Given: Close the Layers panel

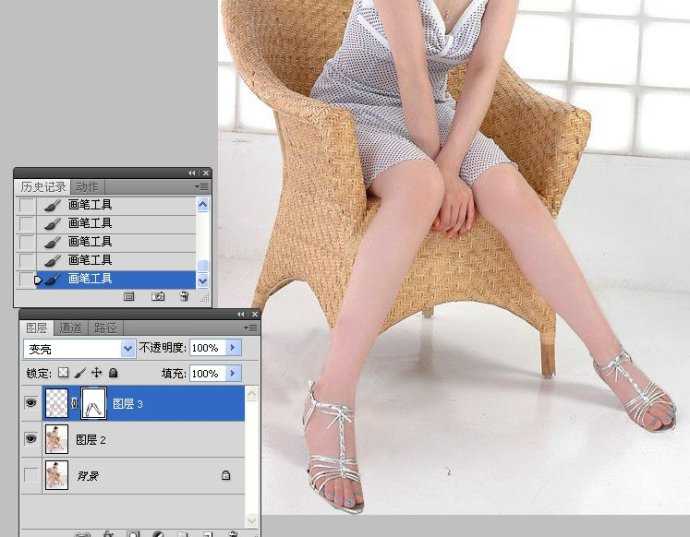Looking at the screenshot, I should [x=254, y=314].
